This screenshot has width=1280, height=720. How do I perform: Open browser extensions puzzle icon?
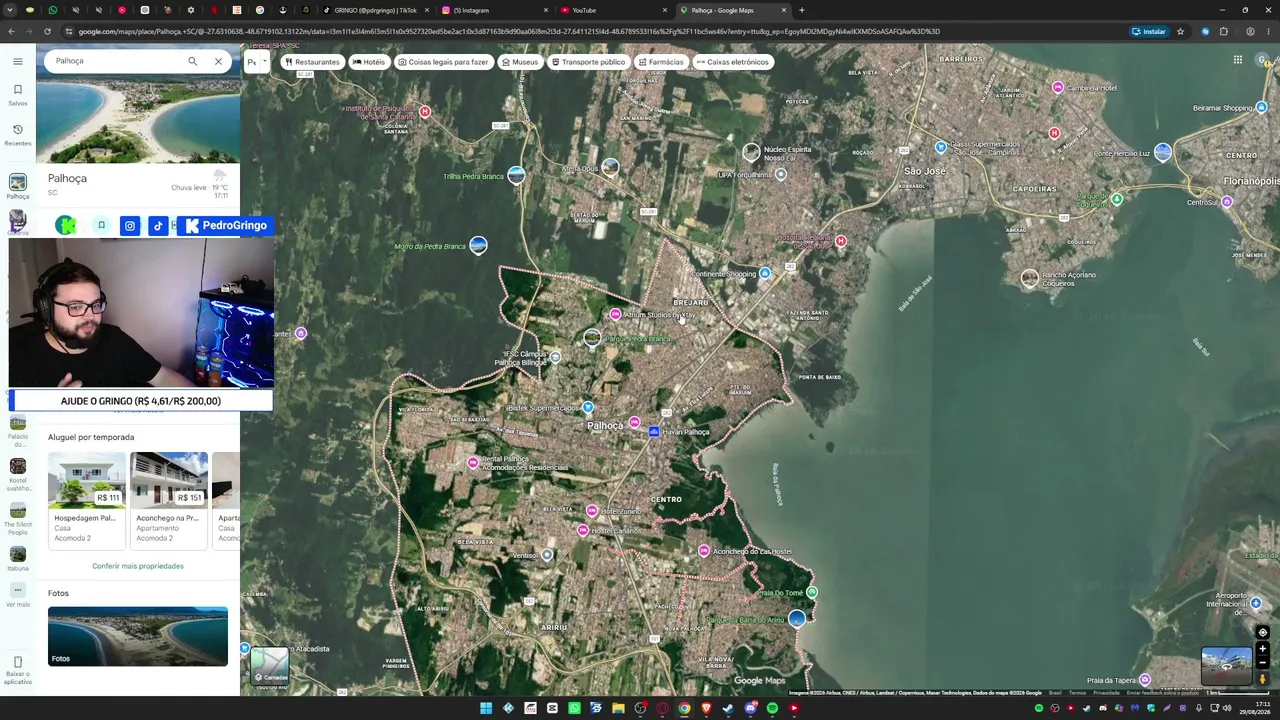pos(1223,31)
